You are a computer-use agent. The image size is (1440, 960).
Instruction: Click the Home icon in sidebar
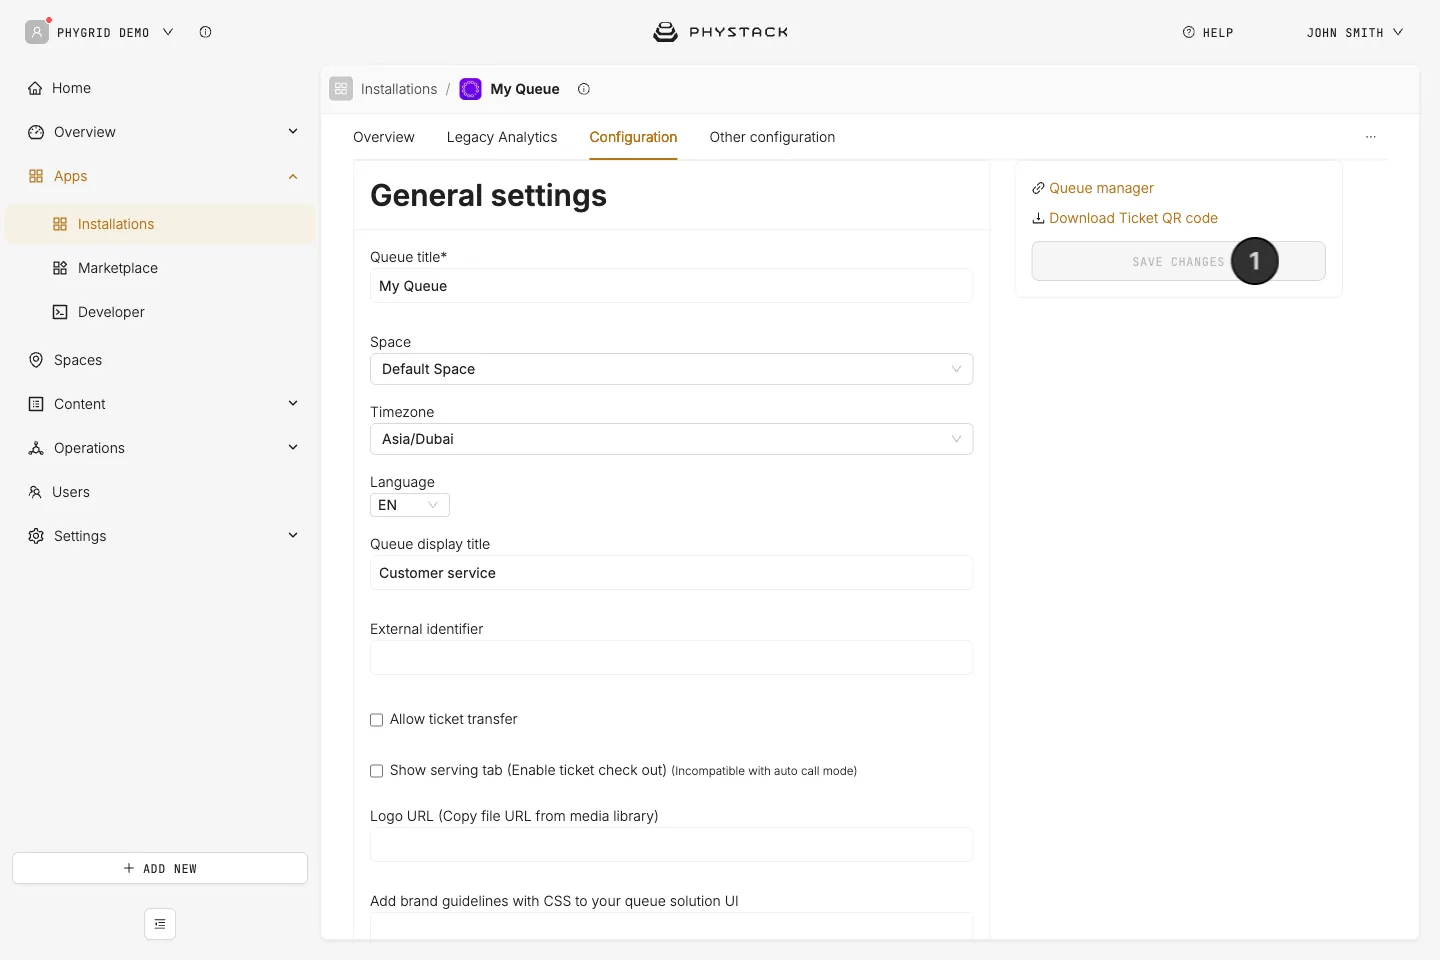pyautogui.click(x=36, y=88)
